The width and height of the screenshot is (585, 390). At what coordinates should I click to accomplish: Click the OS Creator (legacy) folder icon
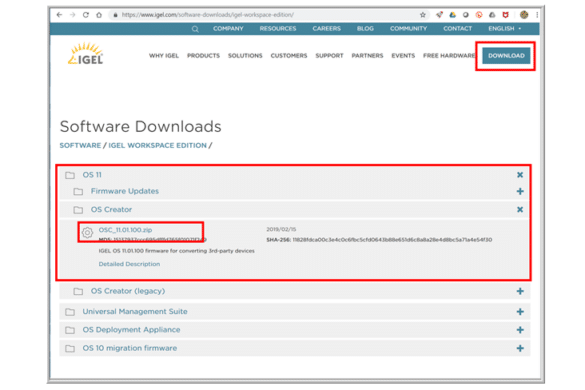click(x=78, y=291)
